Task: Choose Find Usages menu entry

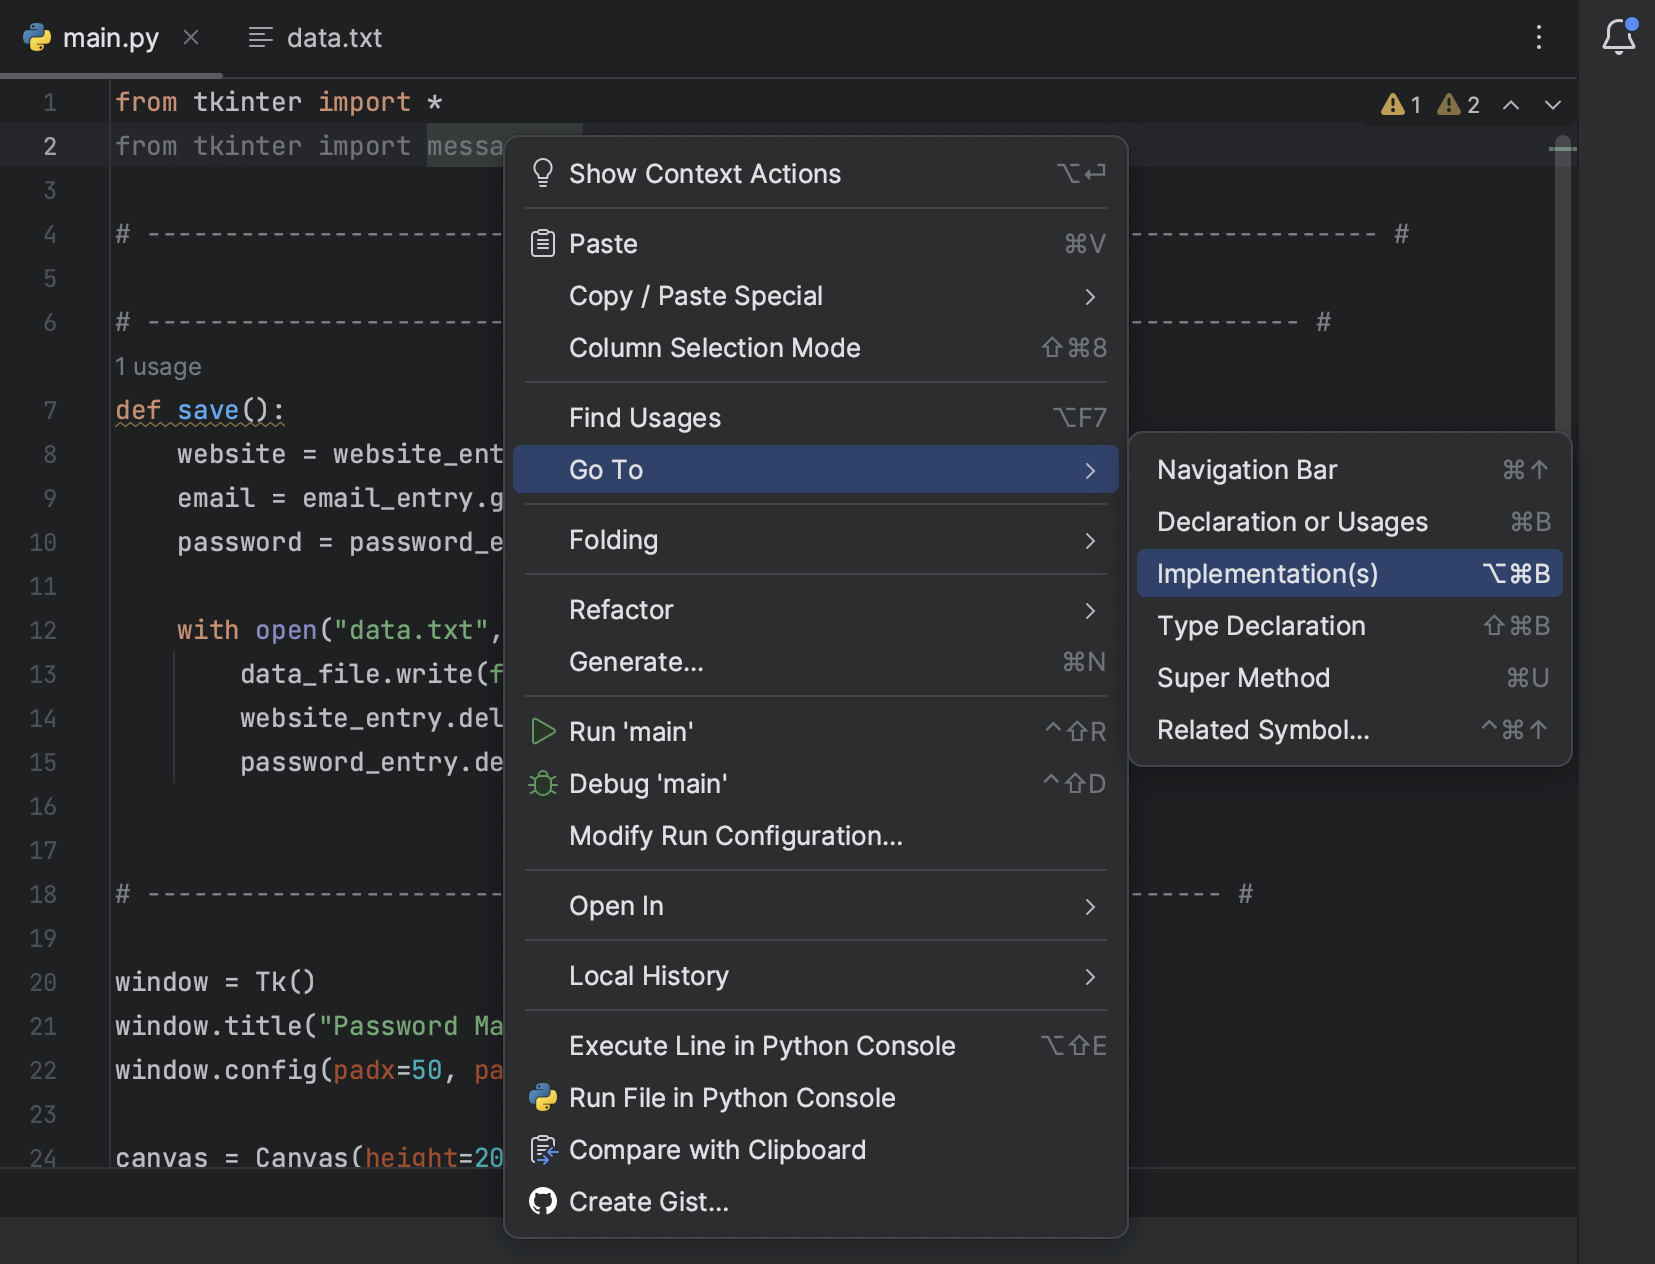Action: (x=816, y=417)
